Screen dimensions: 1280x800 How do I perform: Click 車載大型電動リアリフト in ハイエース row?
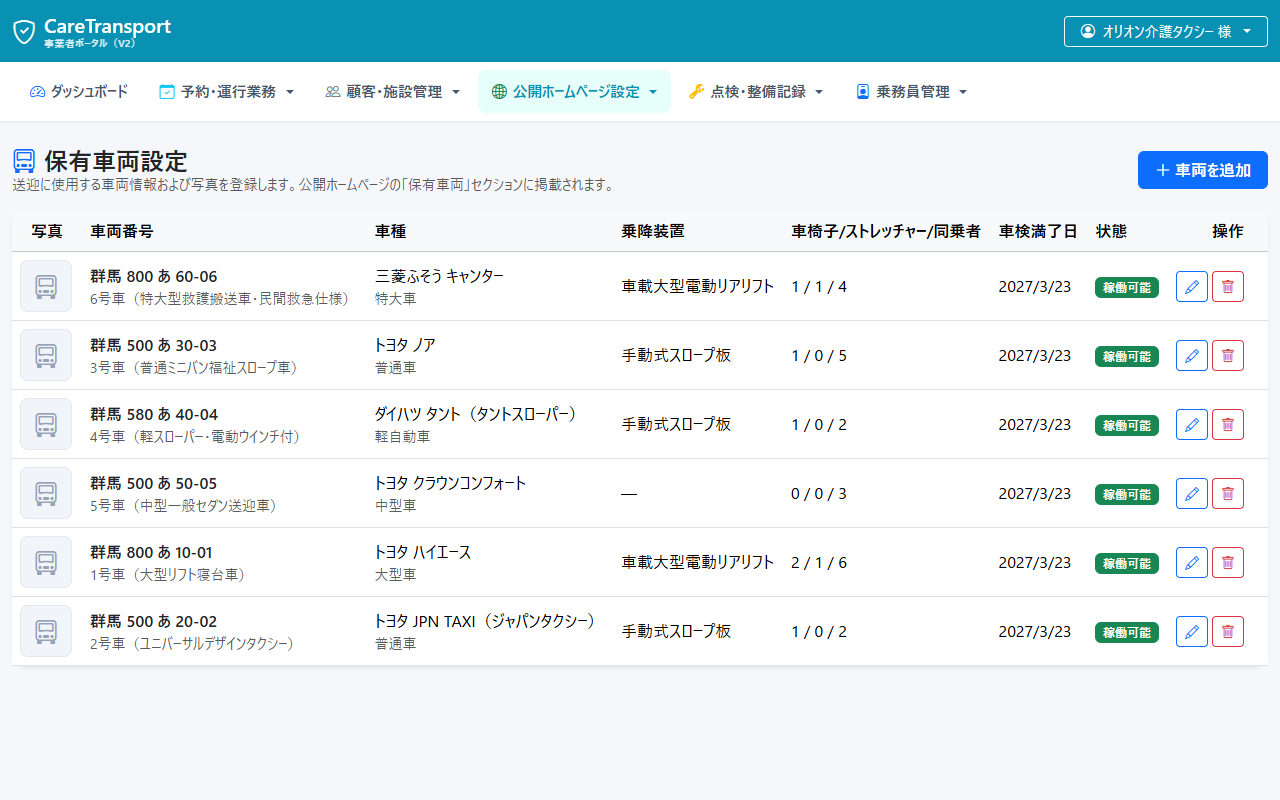click(x=698, y=563)
